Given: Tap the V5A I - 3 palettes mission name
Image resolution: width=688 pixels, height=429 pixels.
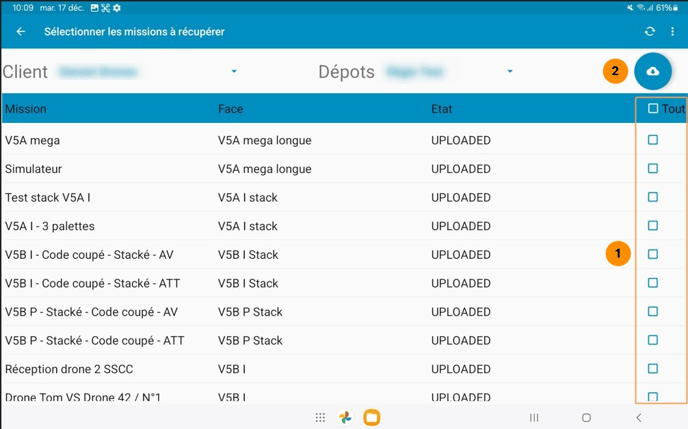Looking at the screenshot, I should [50, 226].
